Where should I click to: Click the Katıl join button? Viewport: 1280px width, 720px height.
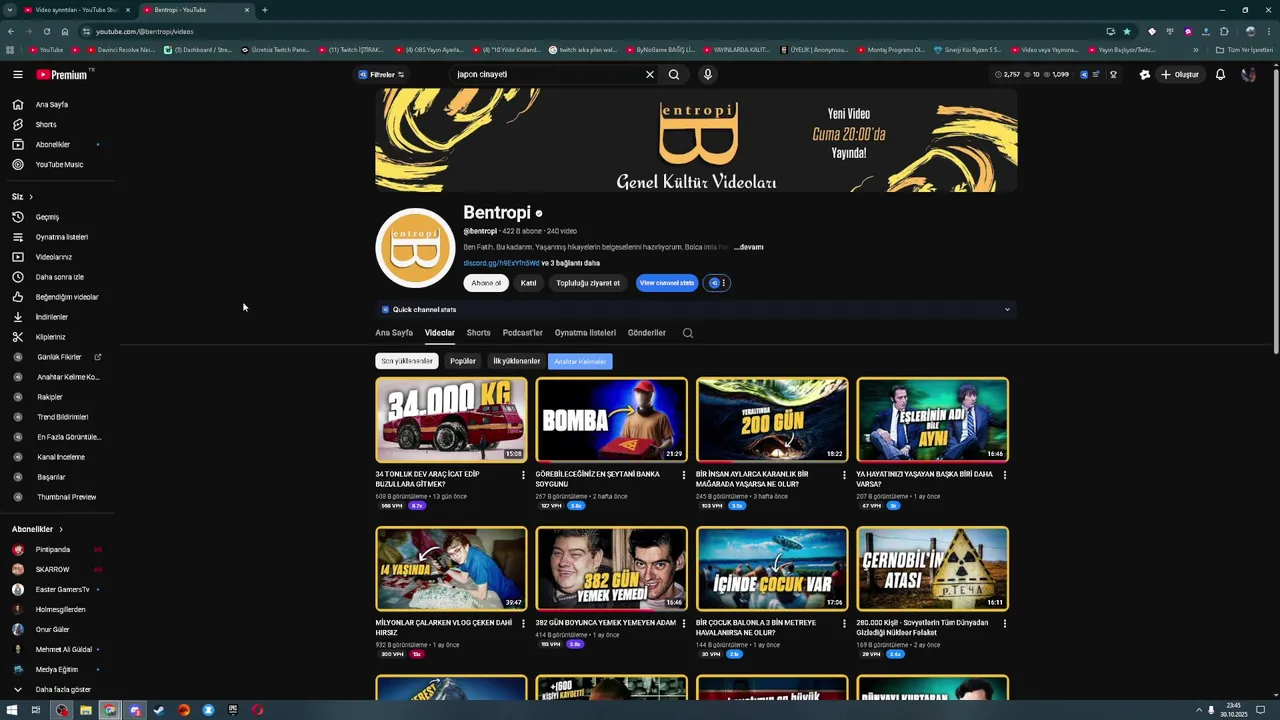tap(528, 283)
